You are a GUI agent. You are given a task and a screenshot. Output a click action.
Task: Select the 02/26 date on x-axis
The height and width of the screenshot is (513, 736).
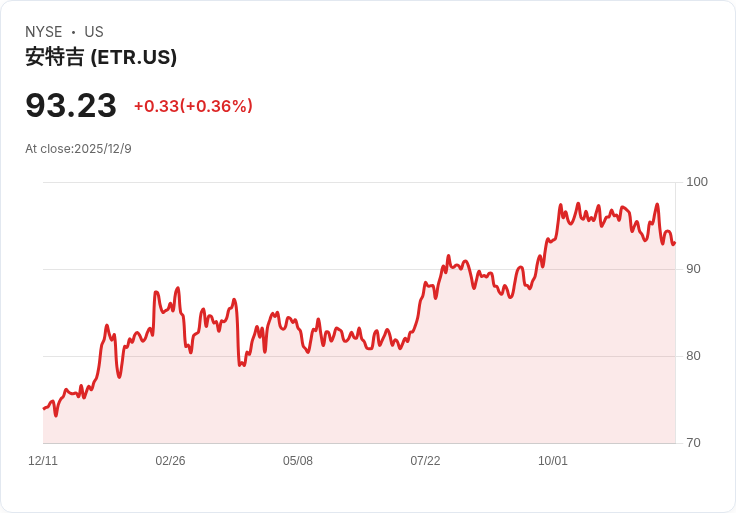pyautogui.click(x=170, y=461)
